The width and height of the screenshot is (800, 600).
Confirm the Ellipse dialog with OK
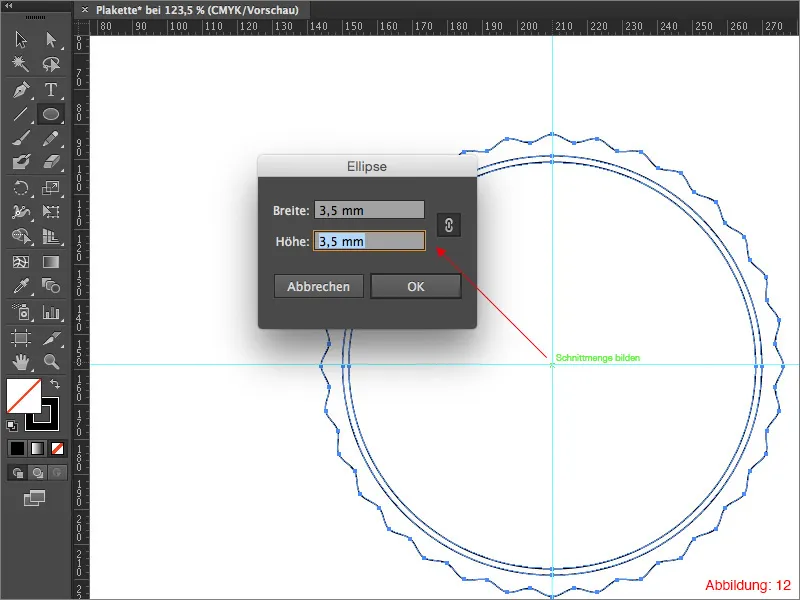pos(416,286)
